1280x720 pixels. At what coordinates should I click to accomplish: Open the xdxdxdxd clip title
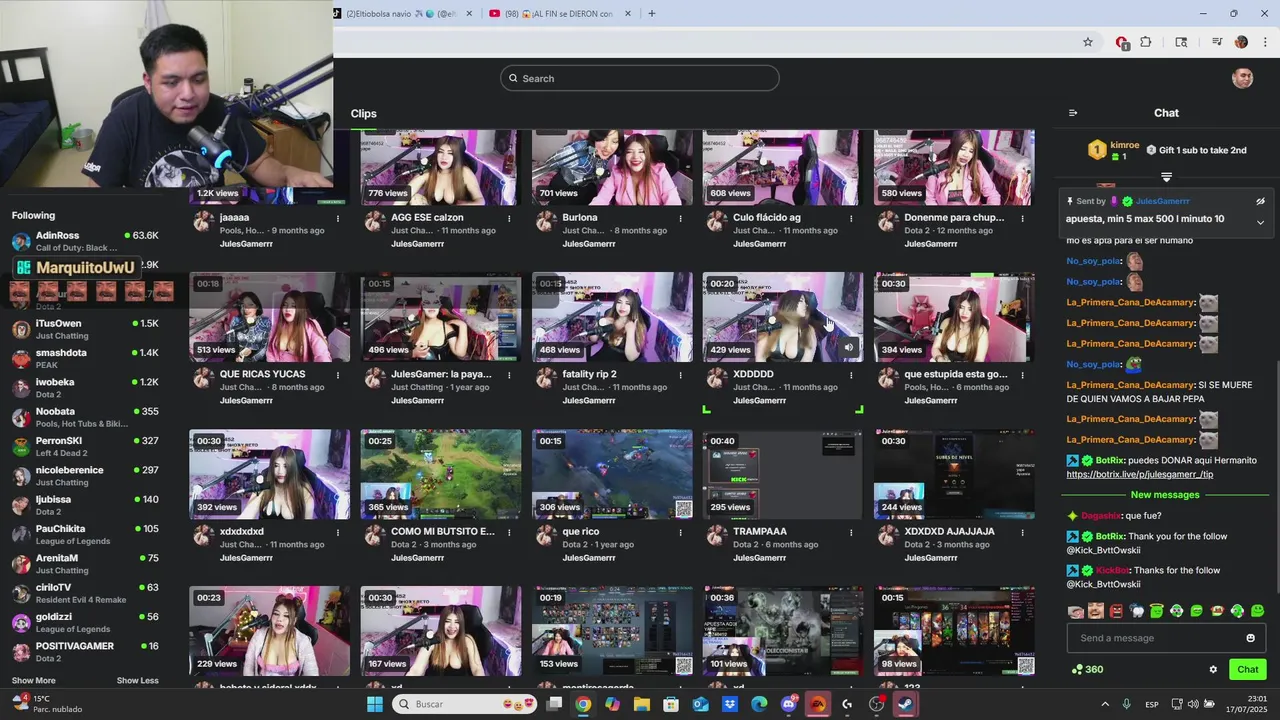242,531
